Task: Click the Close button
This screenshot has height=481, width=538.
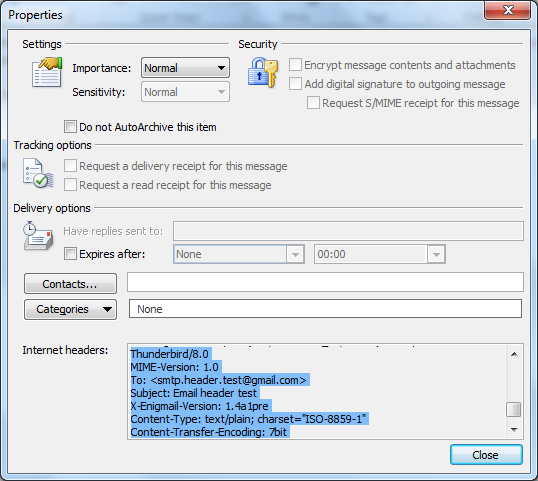Action: click(x=486, y=455)
